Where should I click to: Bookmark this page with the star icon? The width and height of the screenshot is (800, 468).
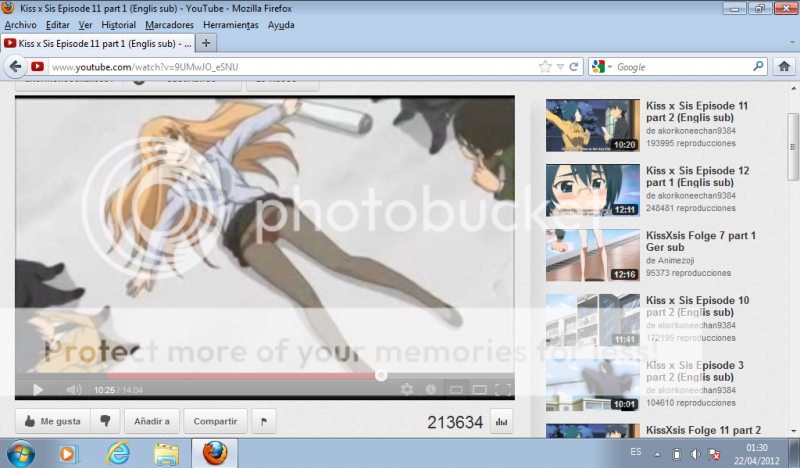pyautogui.click(x=545, y=67)
